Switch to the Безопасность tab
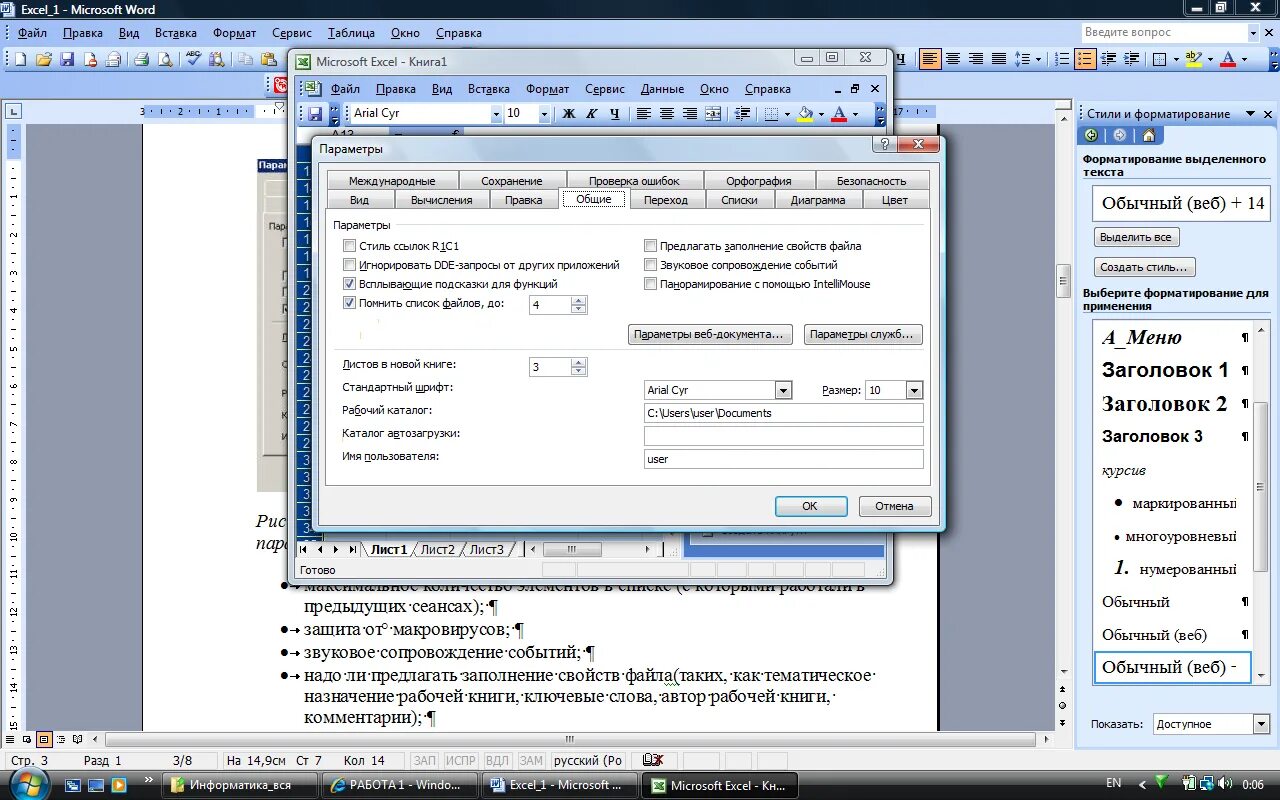 [x=871, y=181]
